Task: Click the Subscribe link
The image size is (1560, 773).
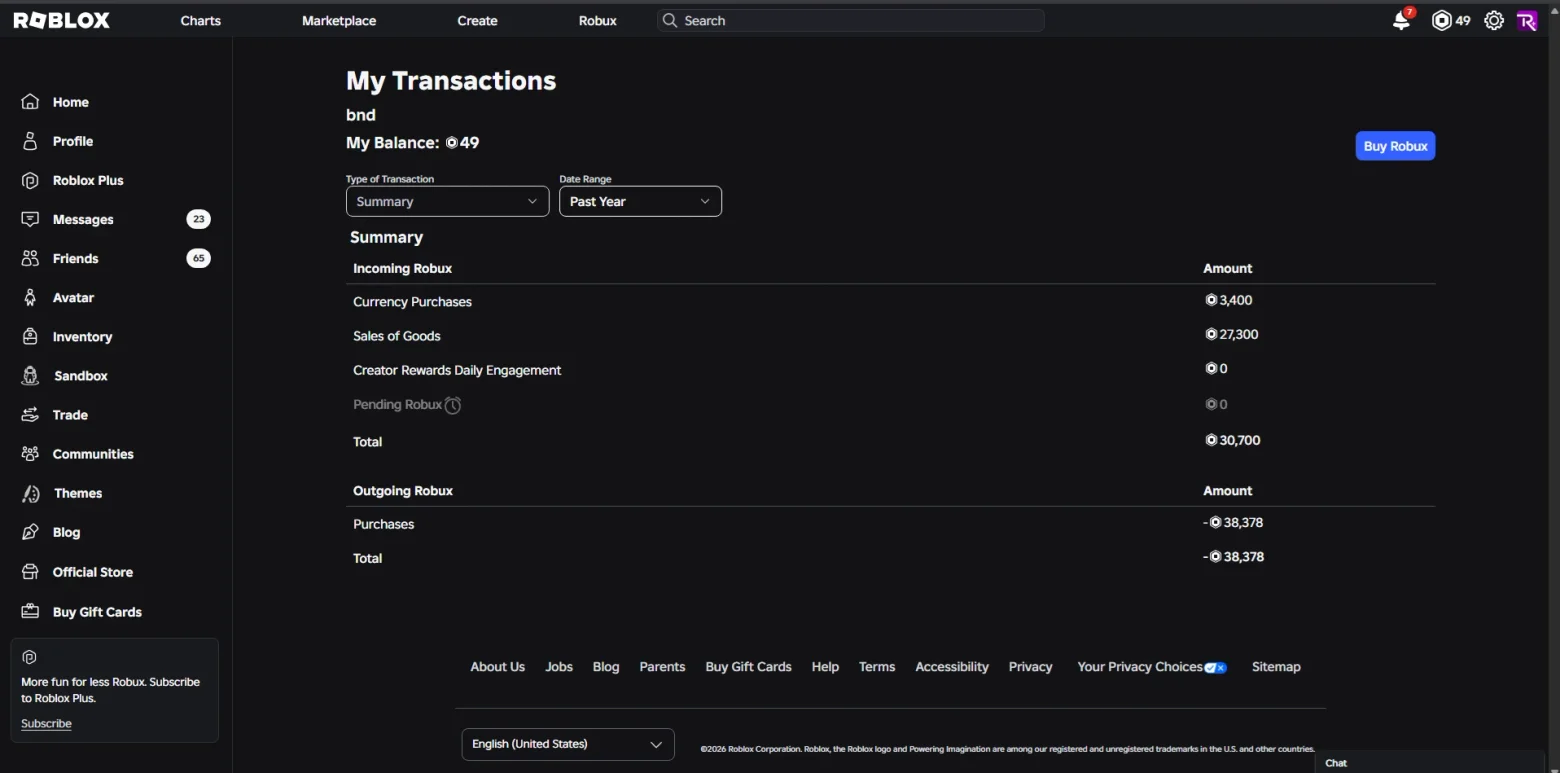Action: (46, 723)
